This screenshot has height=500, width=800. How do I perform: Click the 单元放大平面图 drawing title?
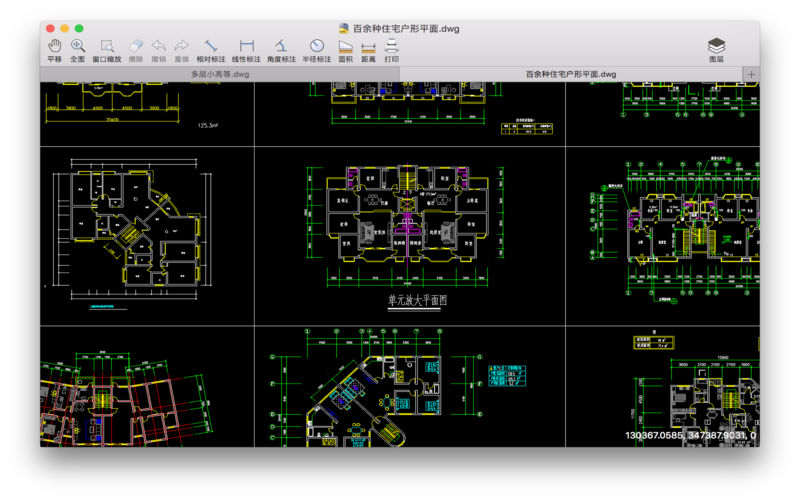coord(417,300)
